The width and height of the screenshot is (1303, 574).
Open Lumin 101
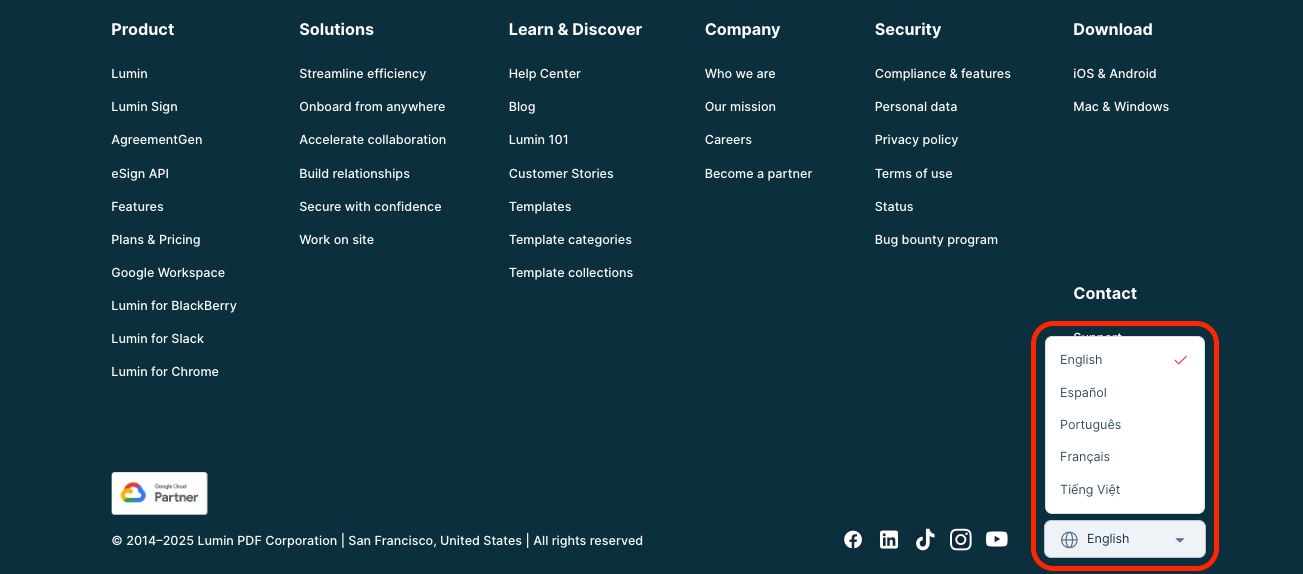pos(539,140)
